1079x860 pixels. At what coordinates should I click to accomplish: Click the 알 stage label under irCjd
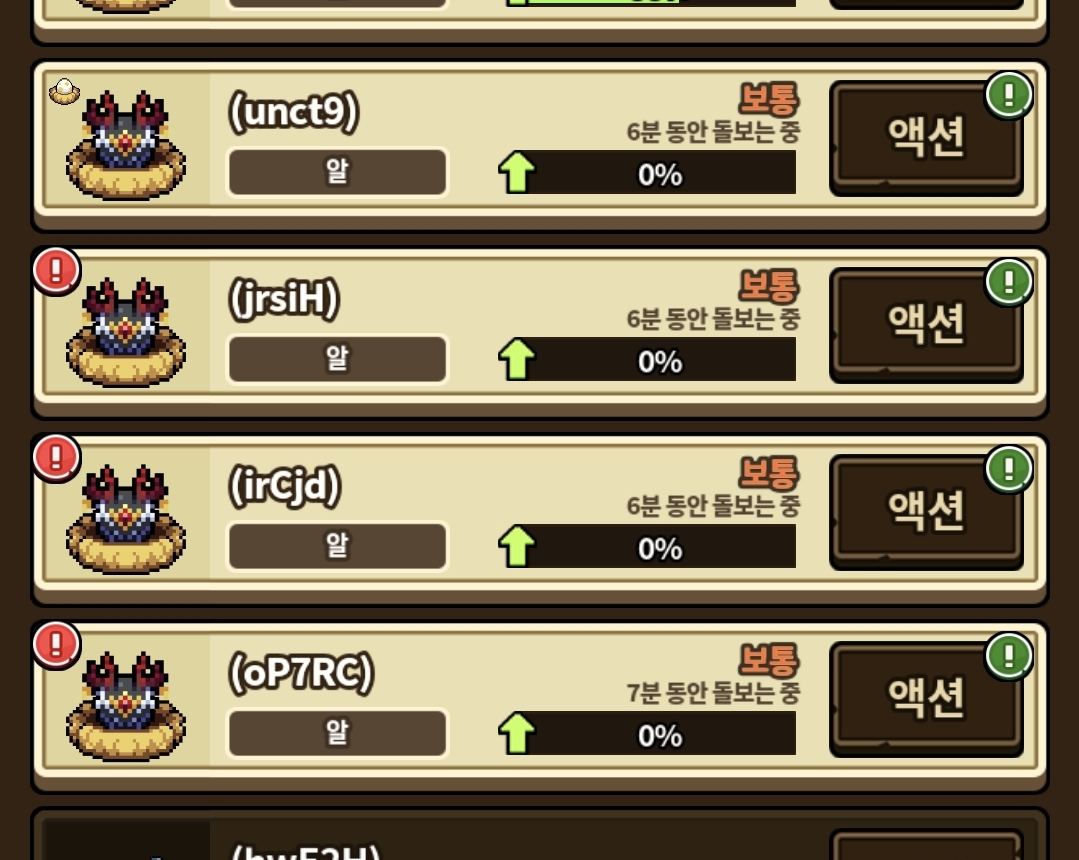pos(337,546)
